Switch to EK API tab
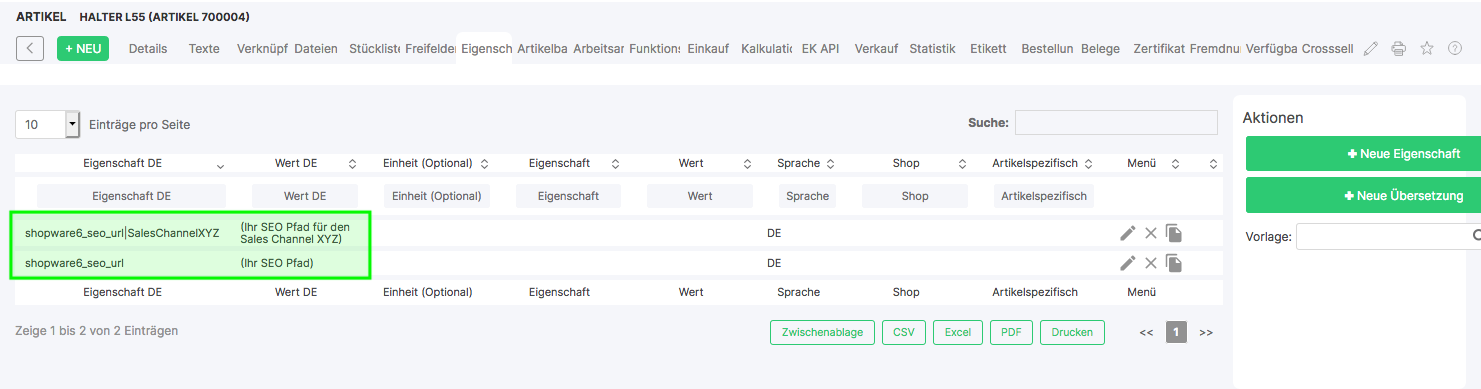 coord(820,48)
